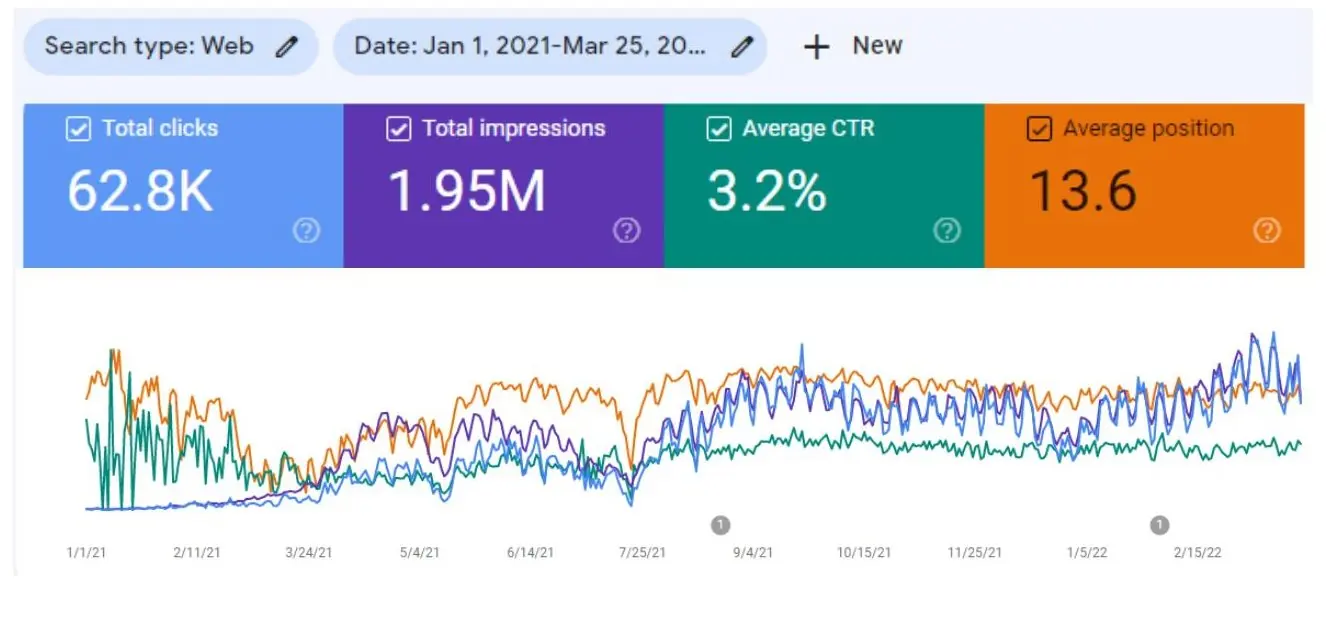
Task: Open help icon on Average CTR card
Action: (946, 231)
